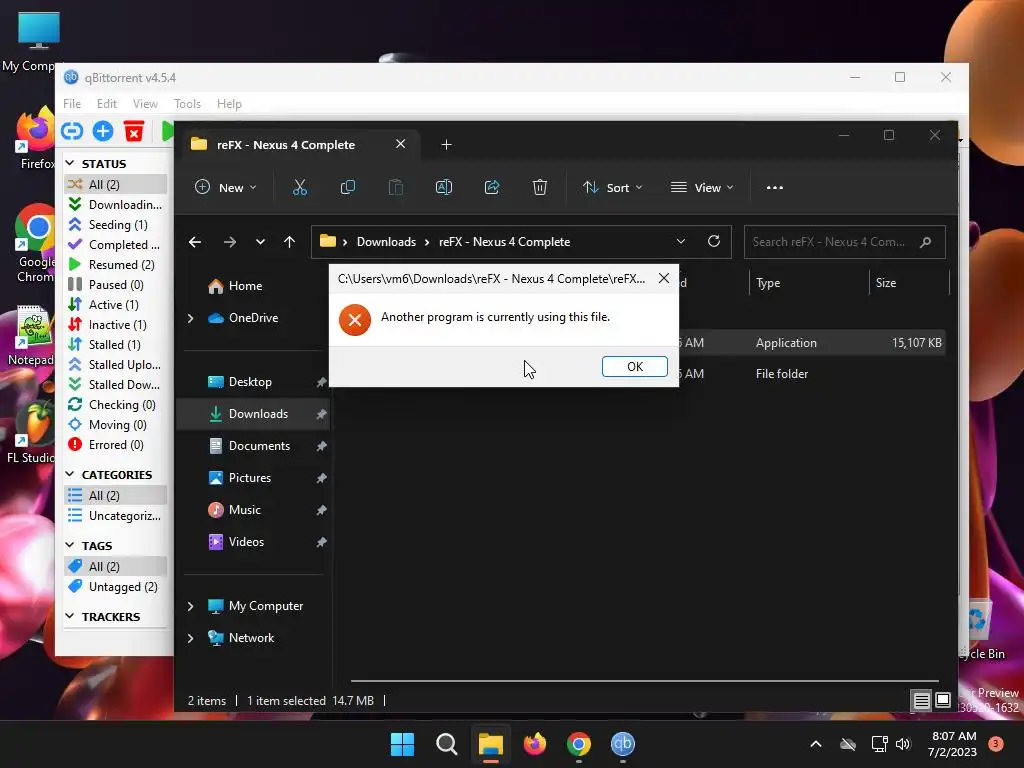The image size is (1024, 768).
Task: Open Videos in Explorer sidebar
Action: (x=246, y=542)
